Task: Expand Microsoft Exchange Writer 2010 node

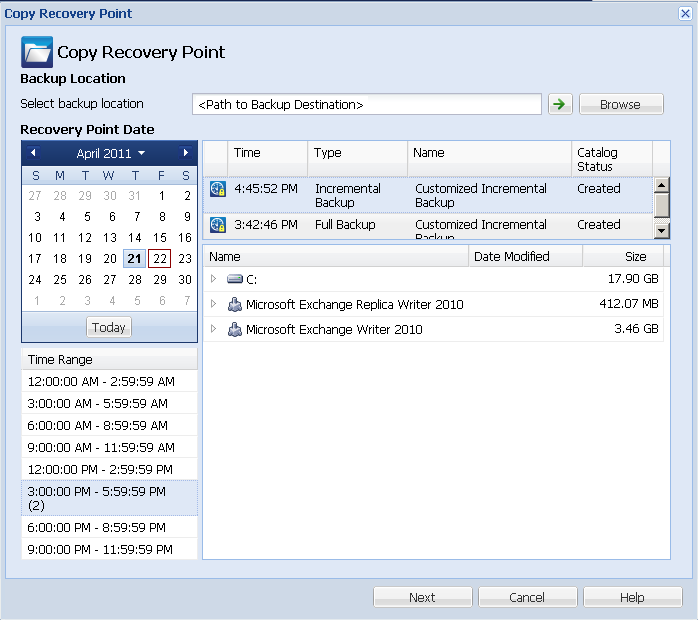Action: [x=213, y=329]
